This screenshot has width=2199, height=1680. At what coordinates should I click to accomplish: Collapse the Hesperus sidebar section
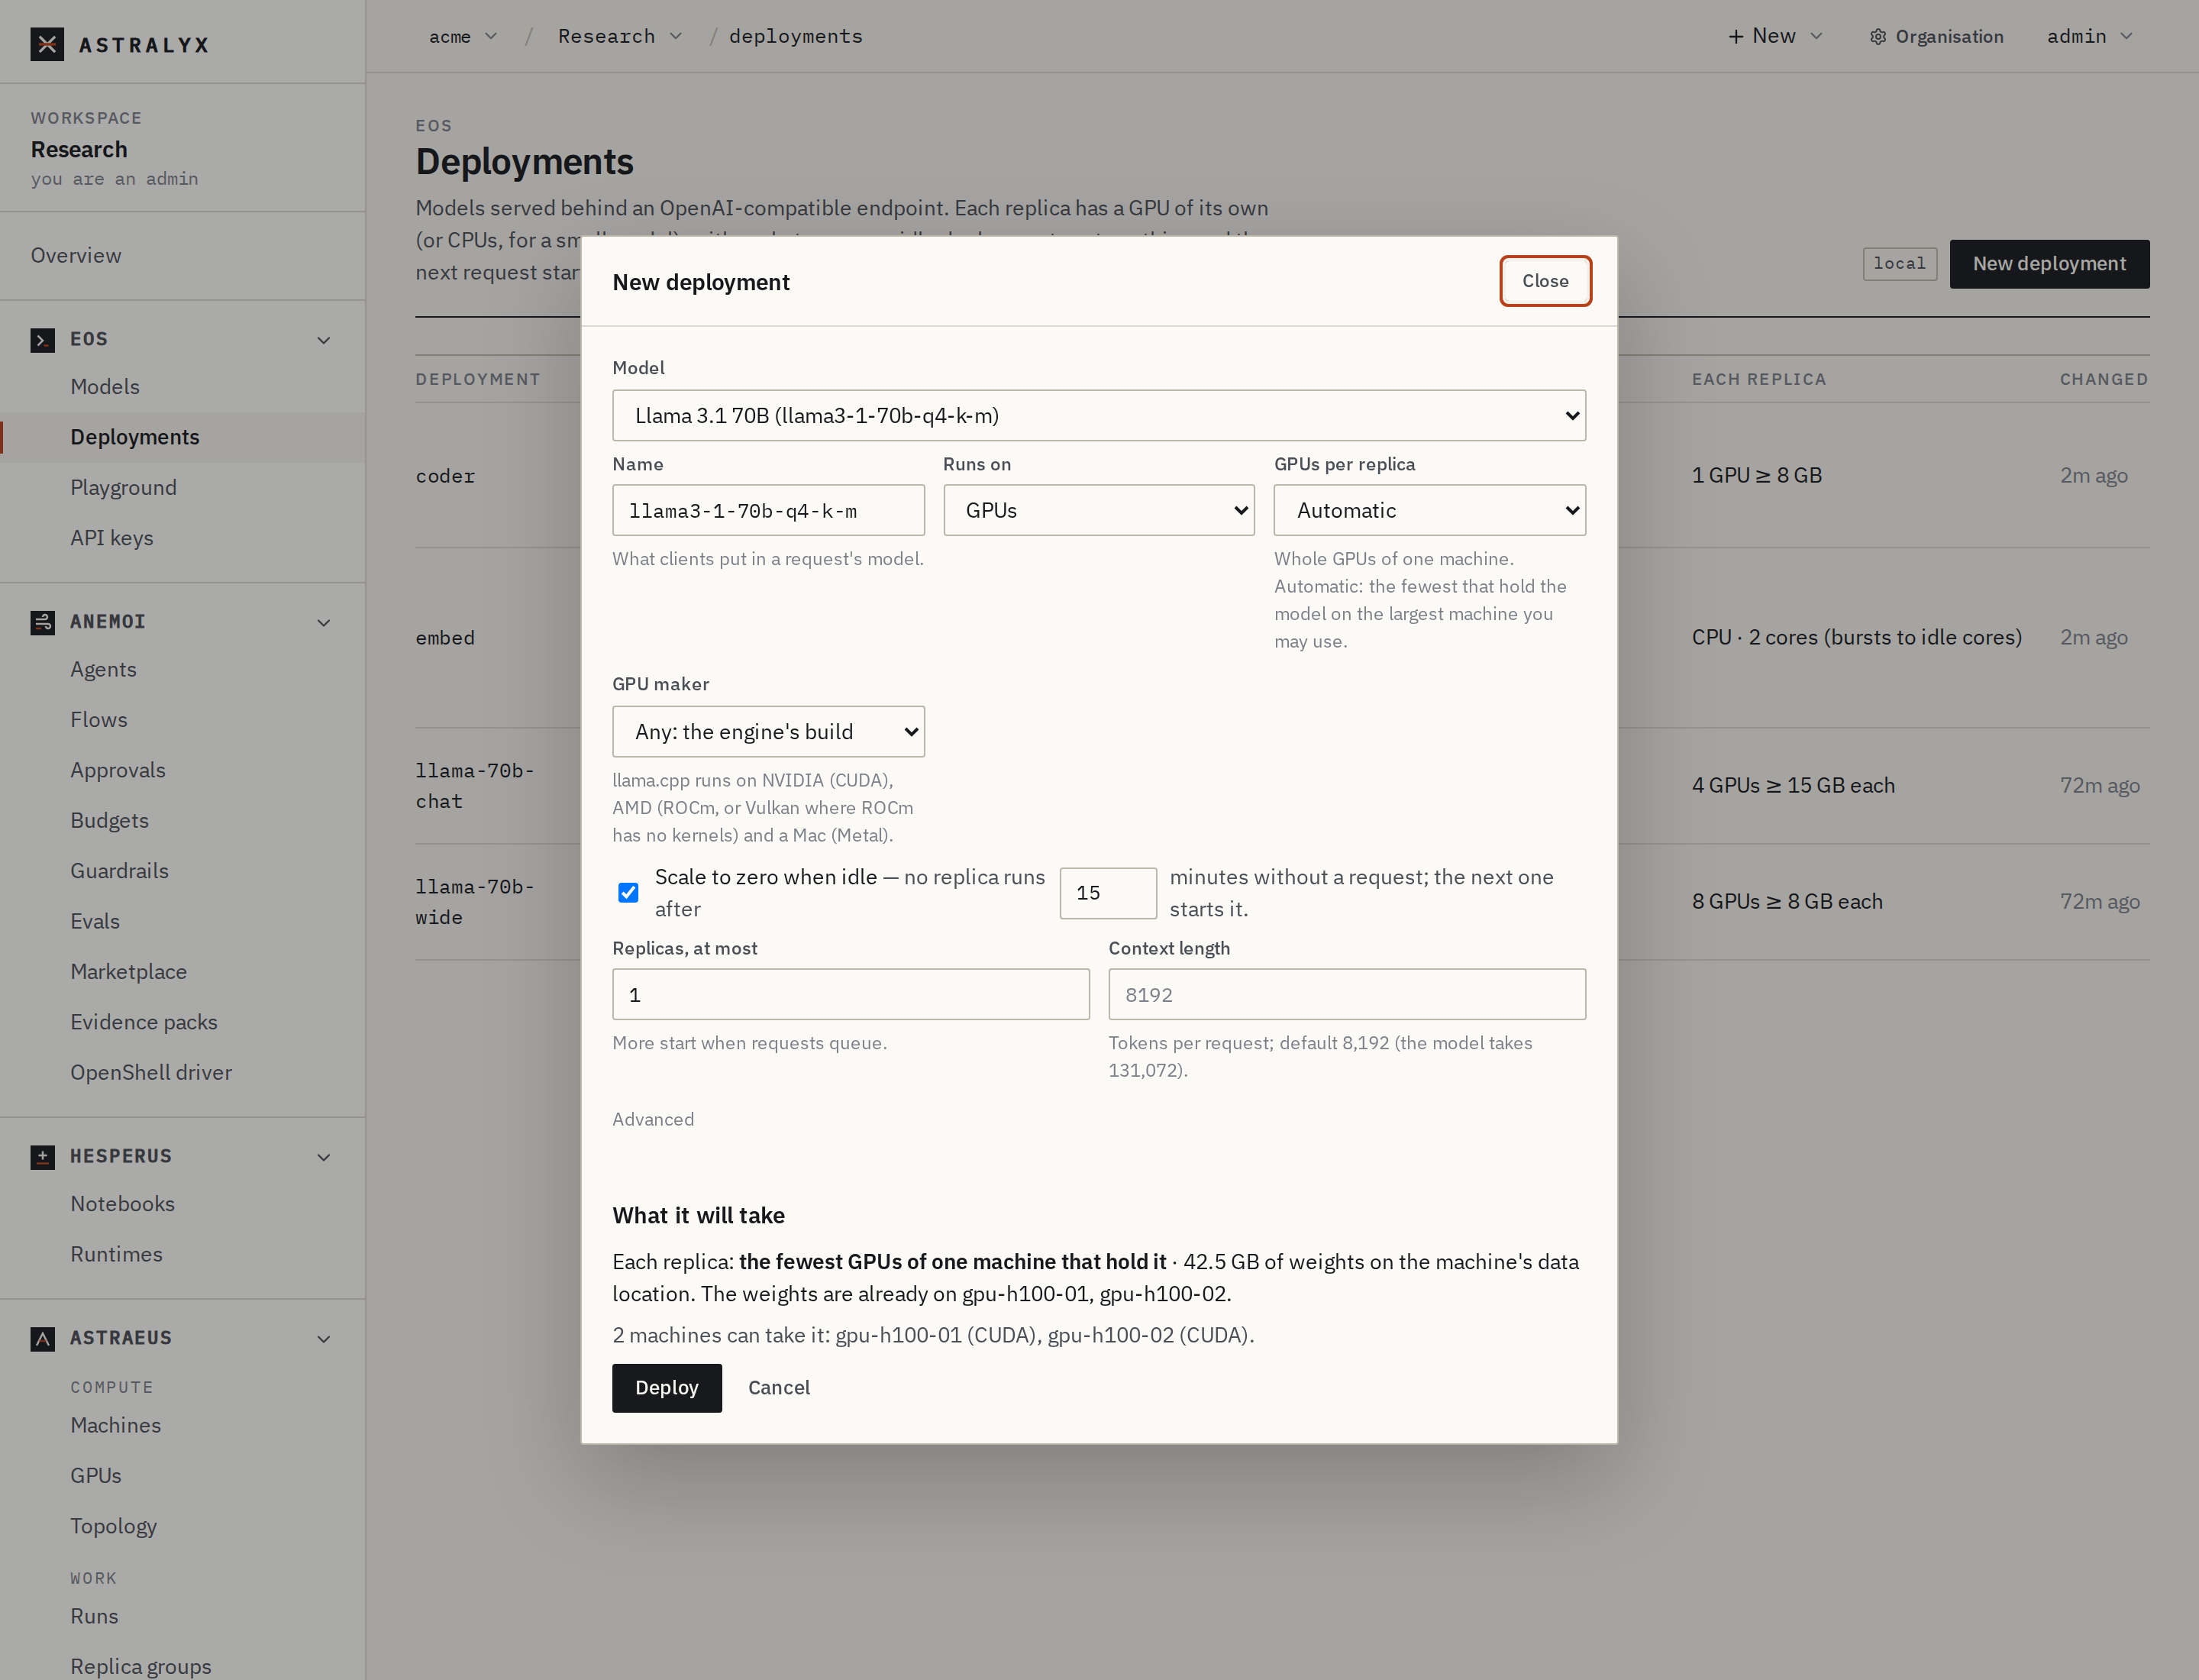tap(324, 1157)
